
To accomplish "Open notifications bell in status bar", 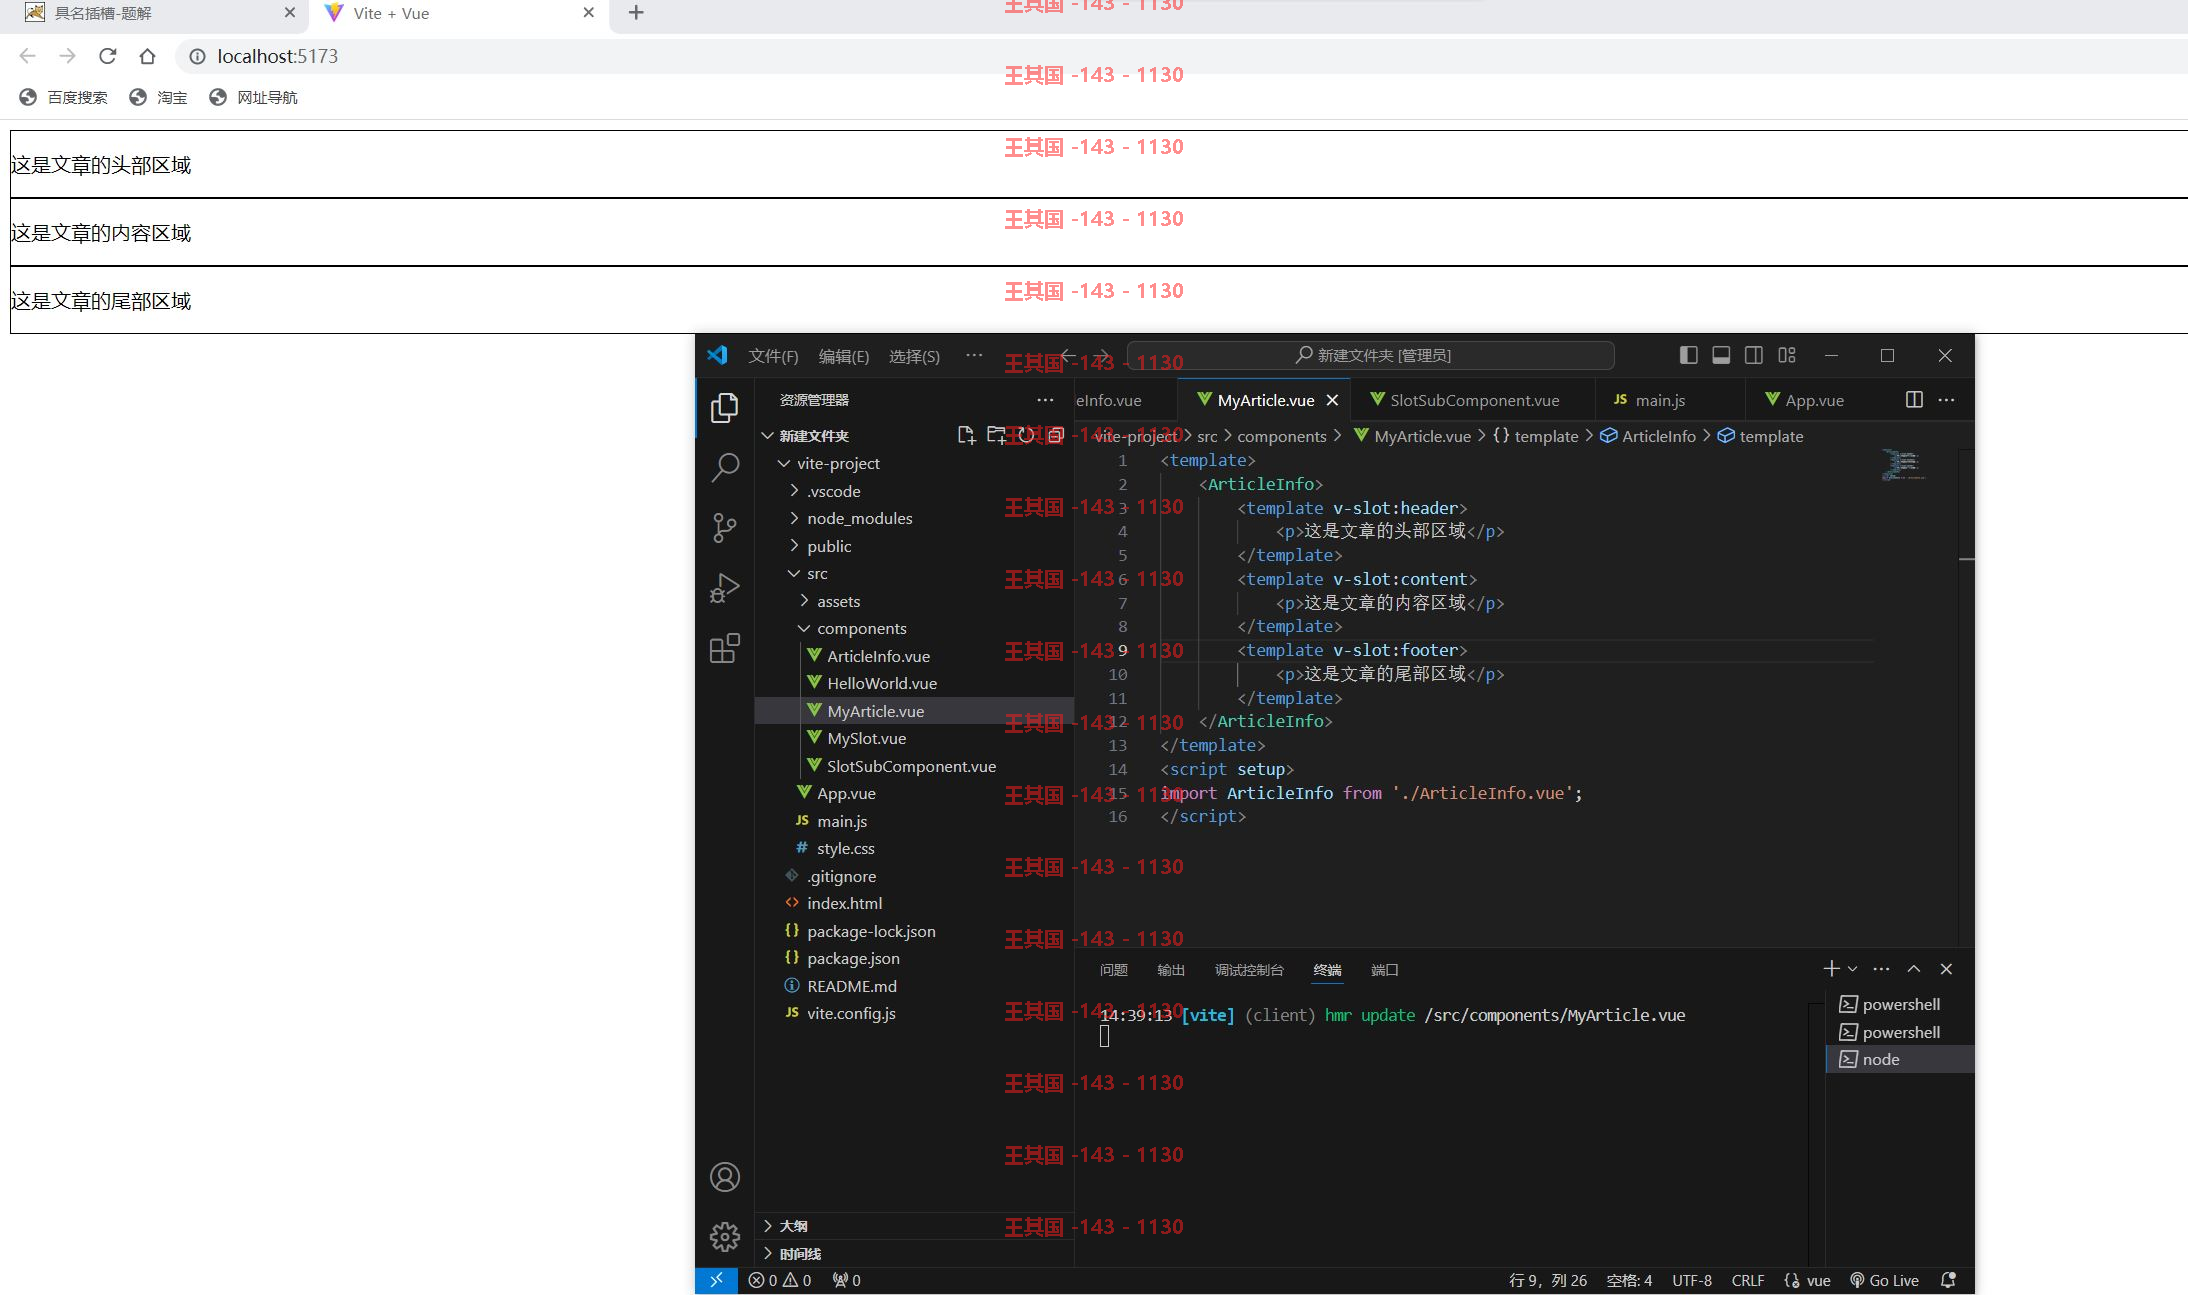I will pyautogui.click(x=1948, y=1280).
